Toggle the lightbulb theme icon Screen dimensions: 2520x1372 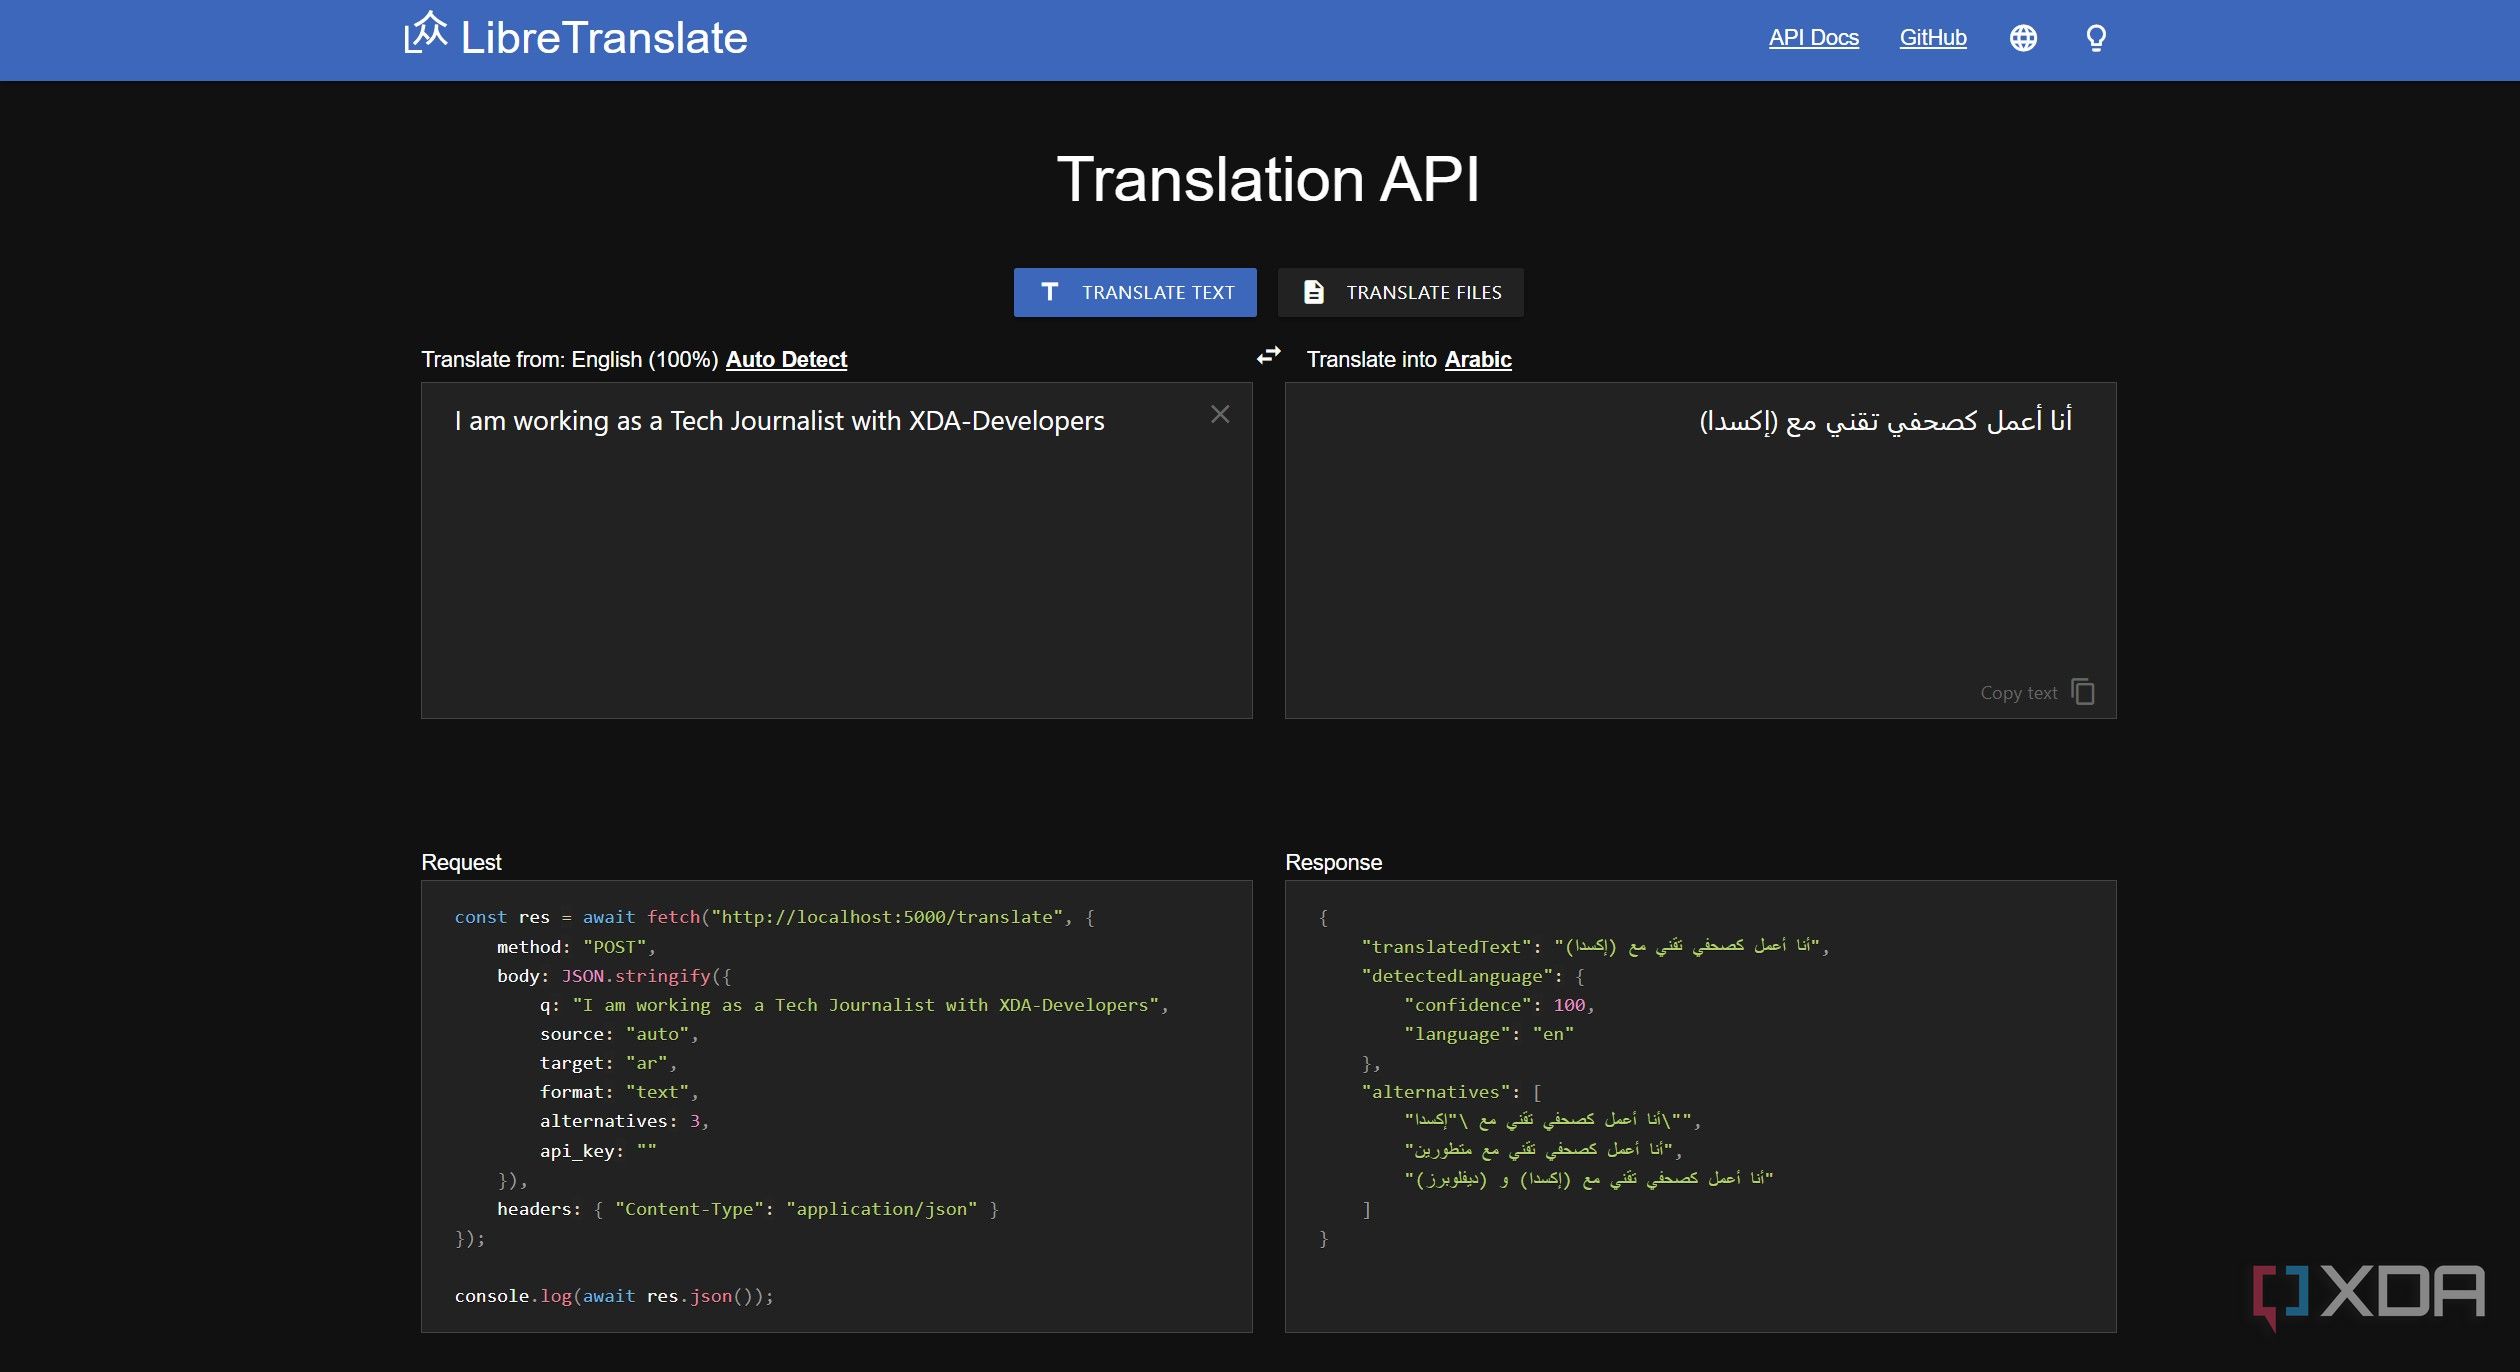pos(2096,38)
